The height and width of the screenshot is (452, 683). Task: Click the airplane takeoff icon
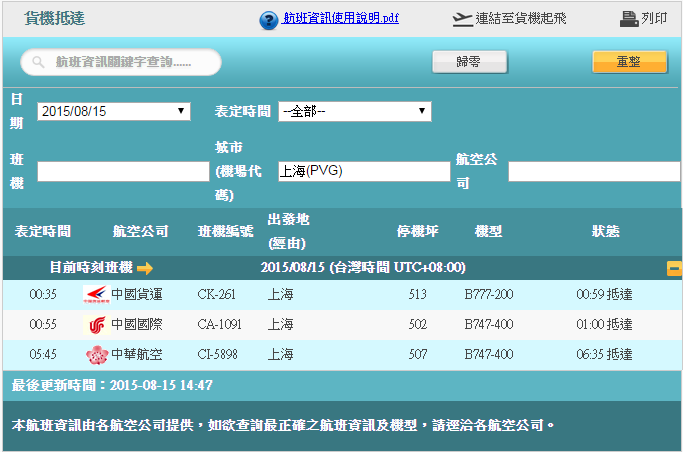click(x=462, y=20)
